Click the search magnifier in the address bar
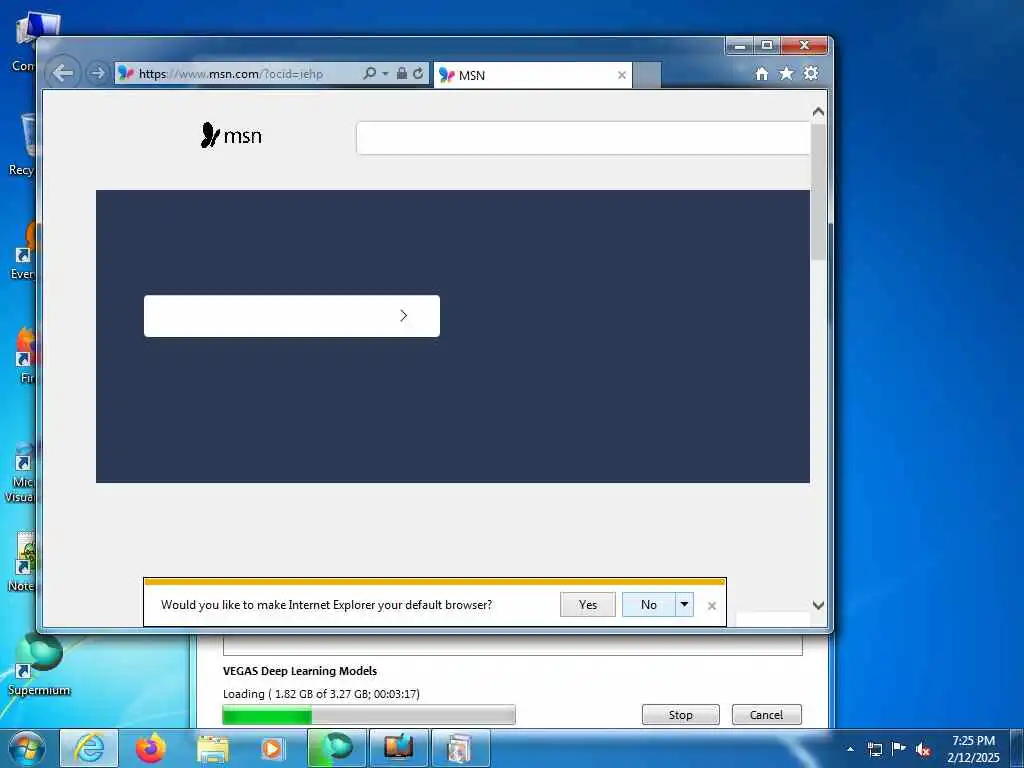Image resolution: width=1024 pixels, height=768 pixels. (x=369, y=73)
